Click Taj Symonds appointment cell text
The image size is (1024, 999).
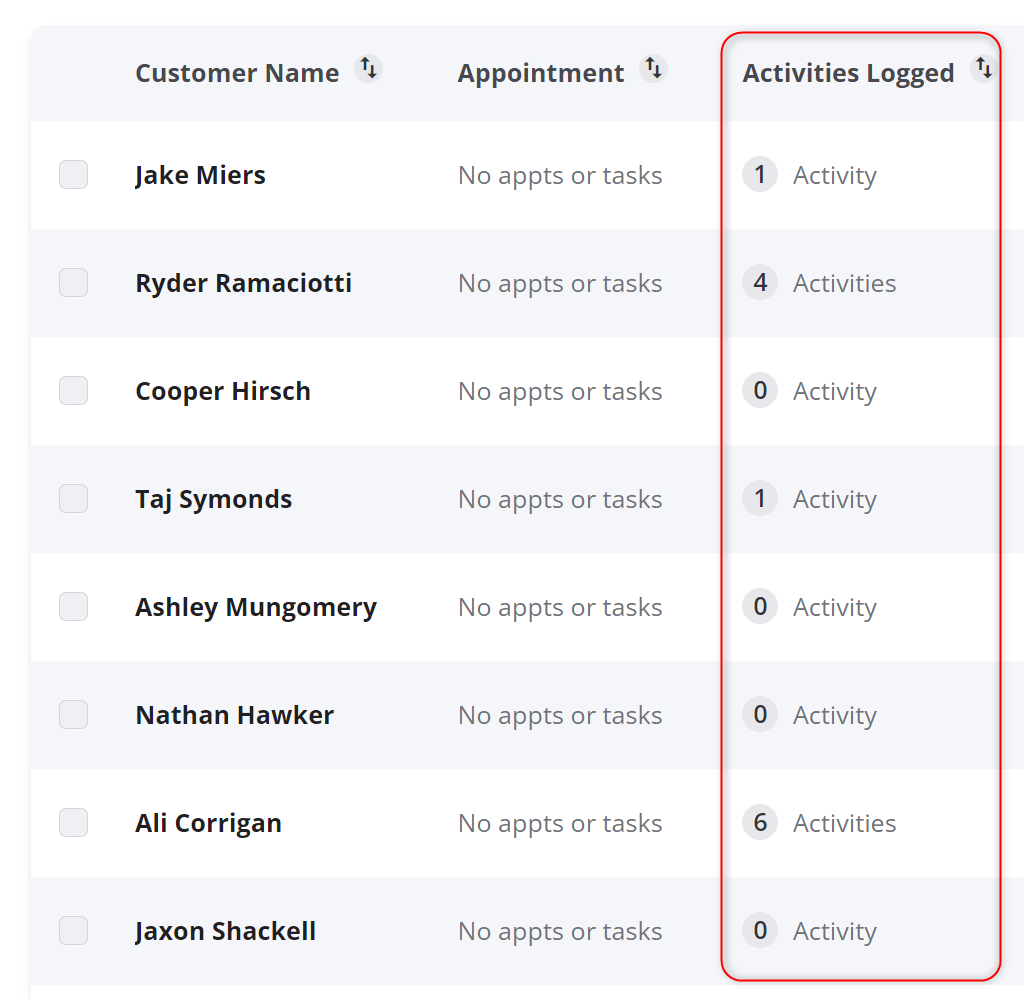click(x=560, y=500)
